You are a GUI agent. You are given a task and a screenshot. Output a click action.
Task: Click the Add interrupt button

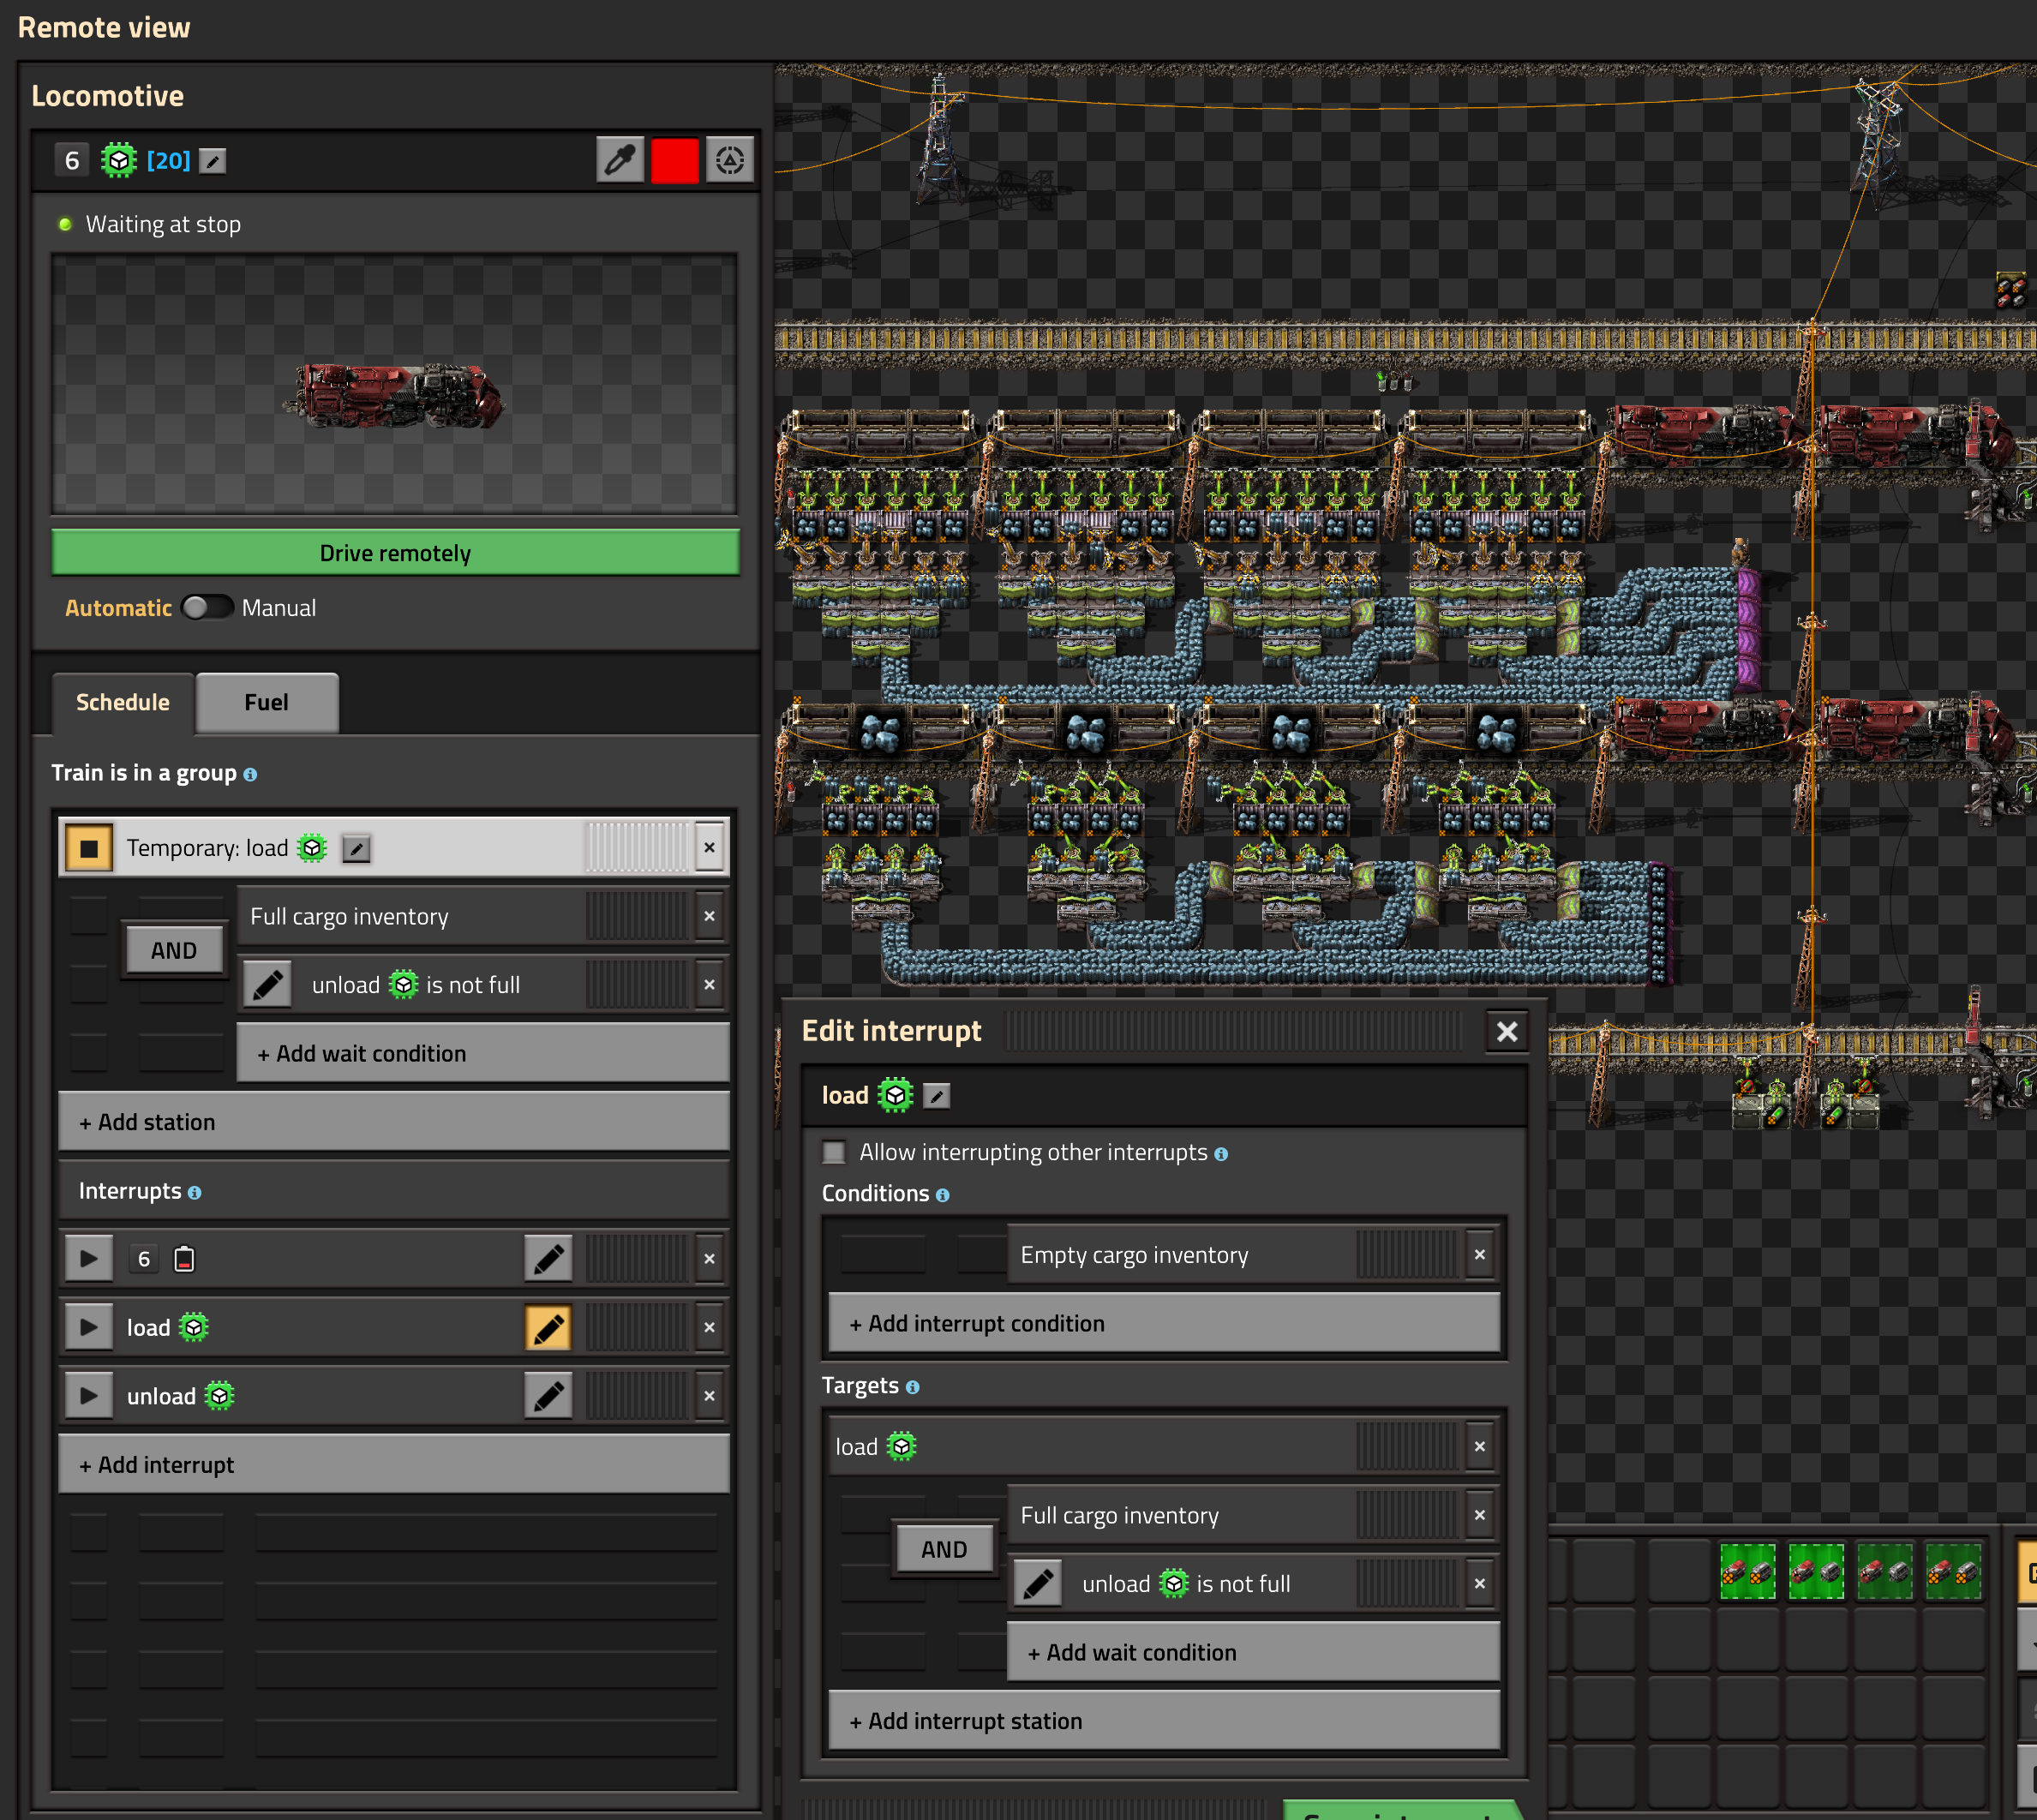click(x=394, y=1465)
